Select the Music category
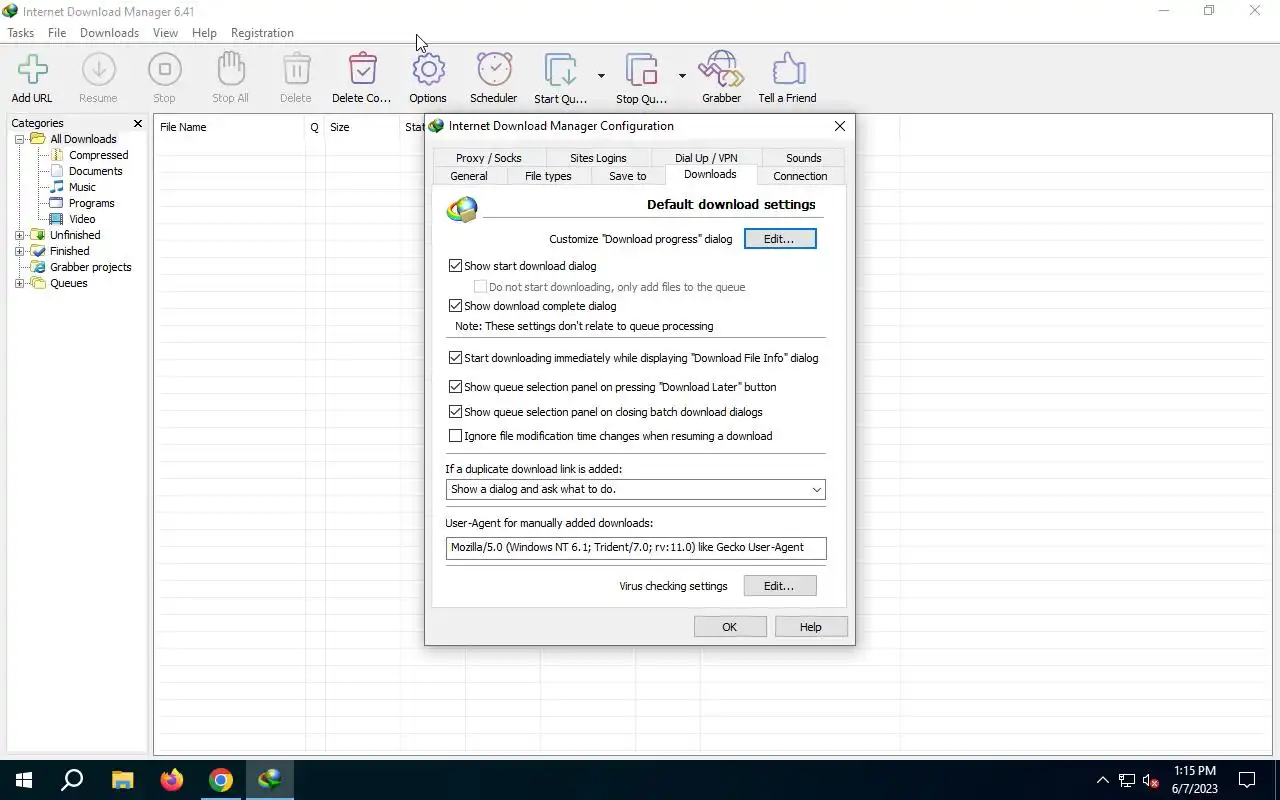Viewport: 1280px width, 800px height. tap(82, 187)
